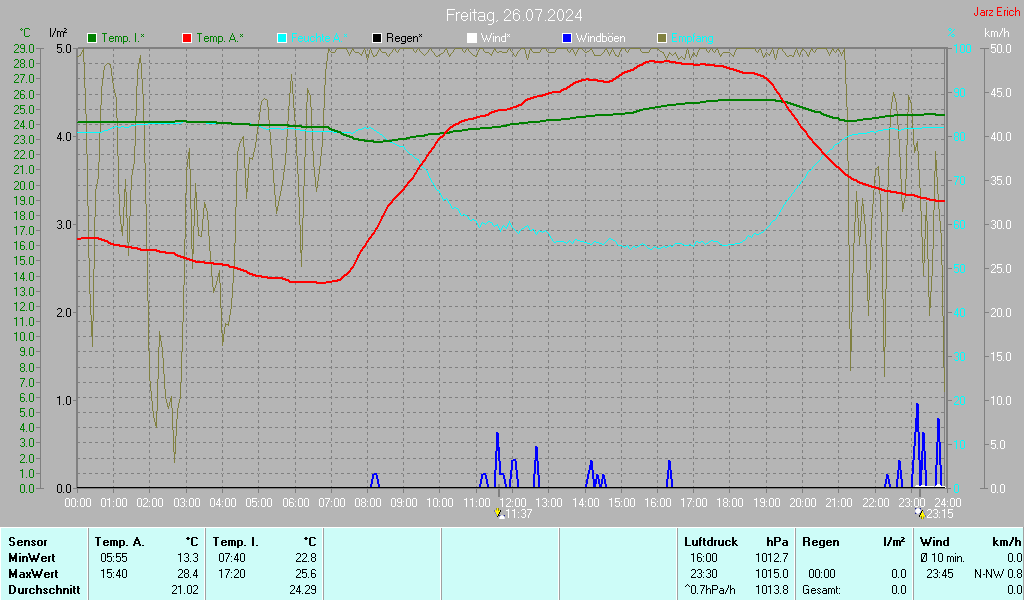Click the Temp. A. max value 28.4
Image resolution: width=1024 pixels, height=600 pixels.
pyautogui.click(x=188, y=574)
